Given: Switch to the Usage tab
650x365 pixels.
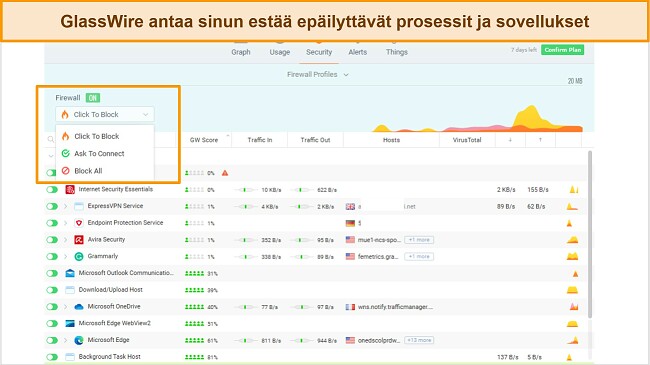Looking at the screenshot, I should click(x=280, y=52).
